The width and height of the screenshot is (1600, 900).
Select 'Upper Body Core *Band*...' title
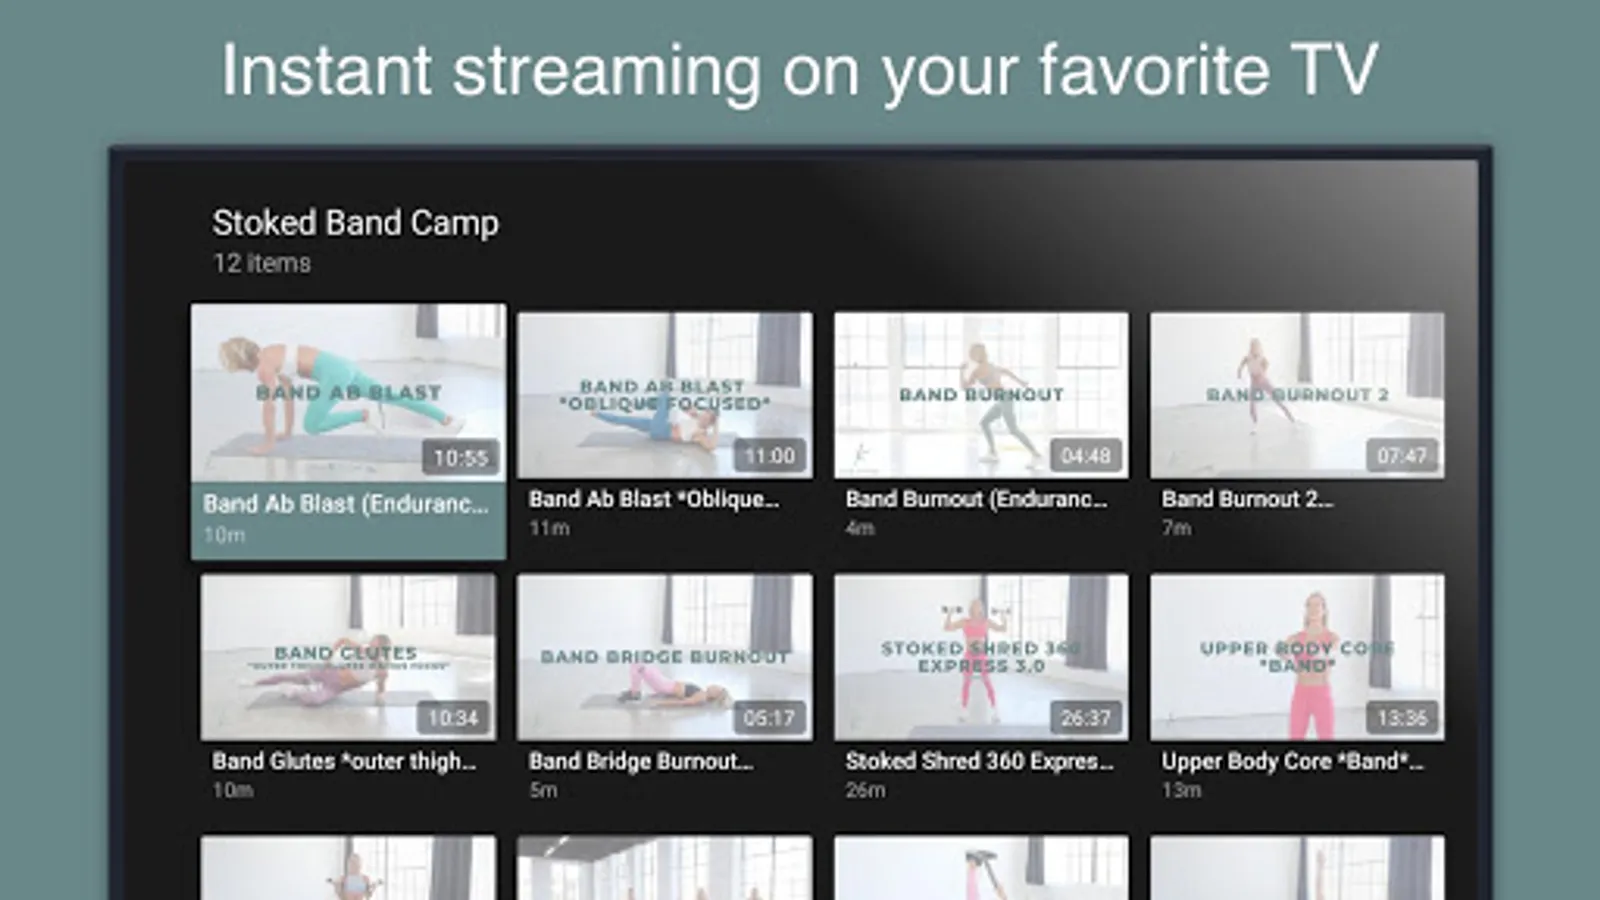pyautogui.click(x=1292, y=761)
